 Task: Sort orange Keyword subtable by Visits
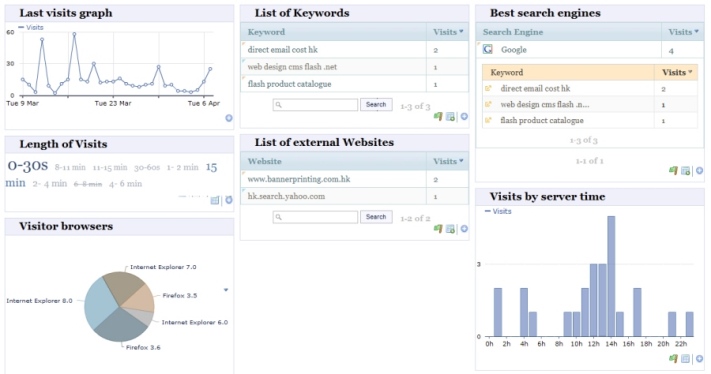tap(677, 73)
